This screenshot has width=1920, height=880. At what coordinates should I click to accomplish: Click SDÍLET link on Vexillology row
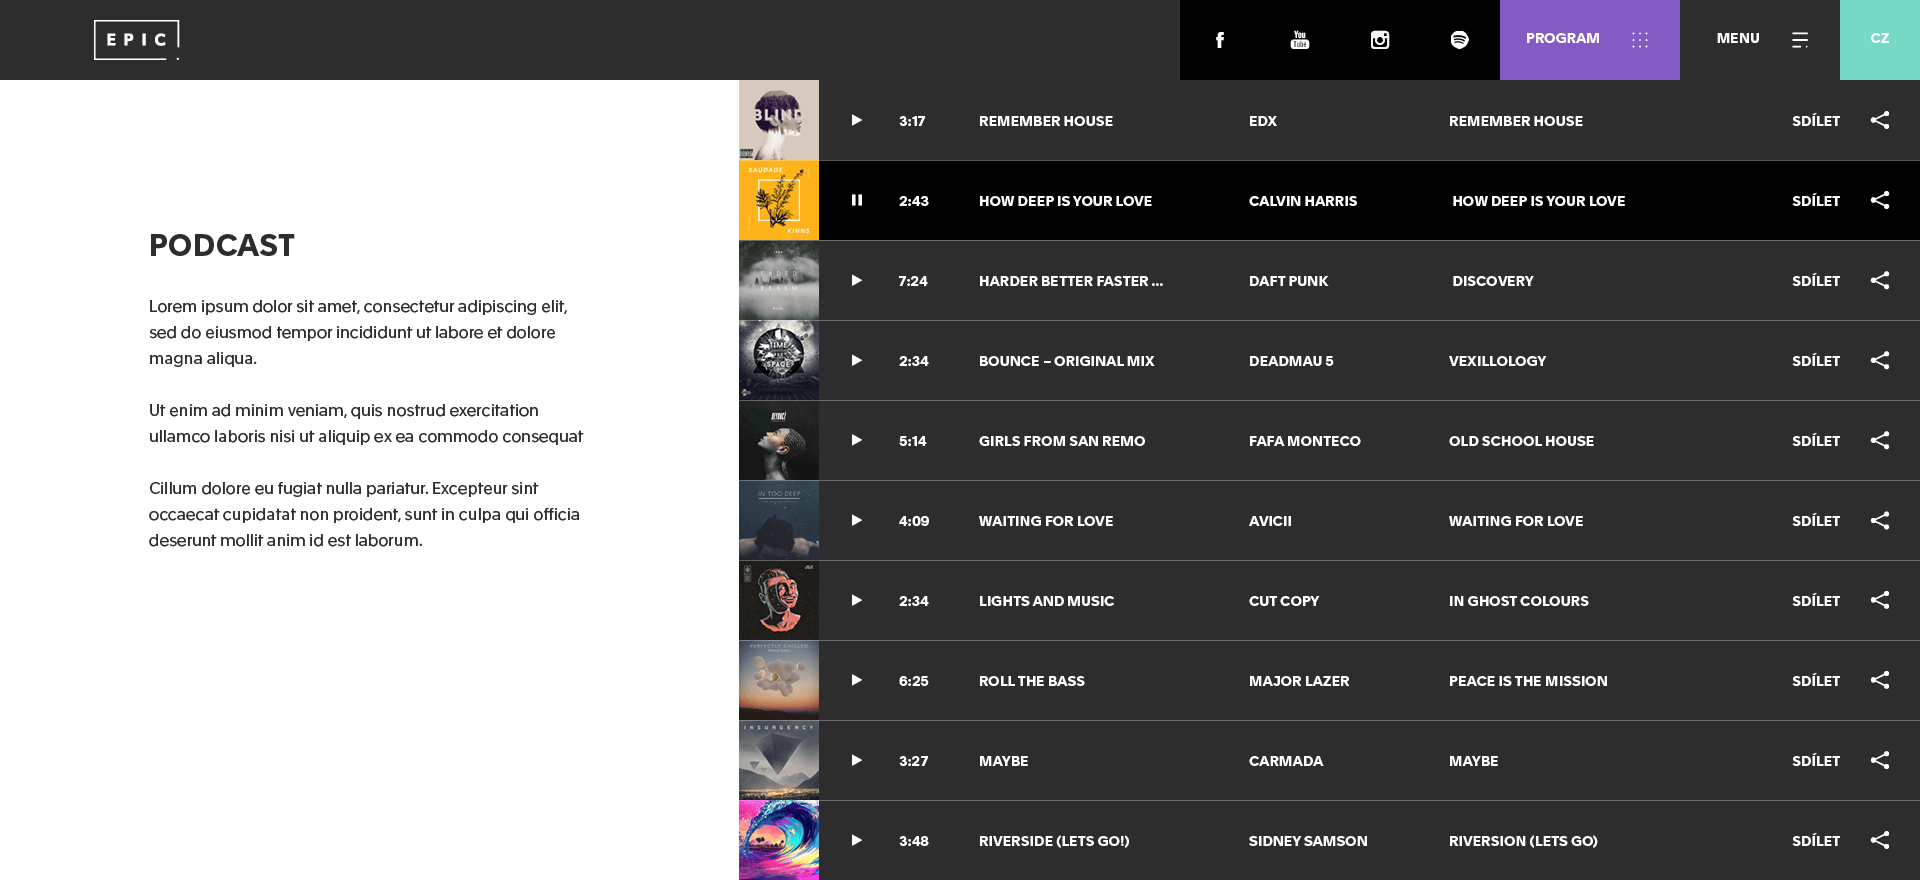1816,361
